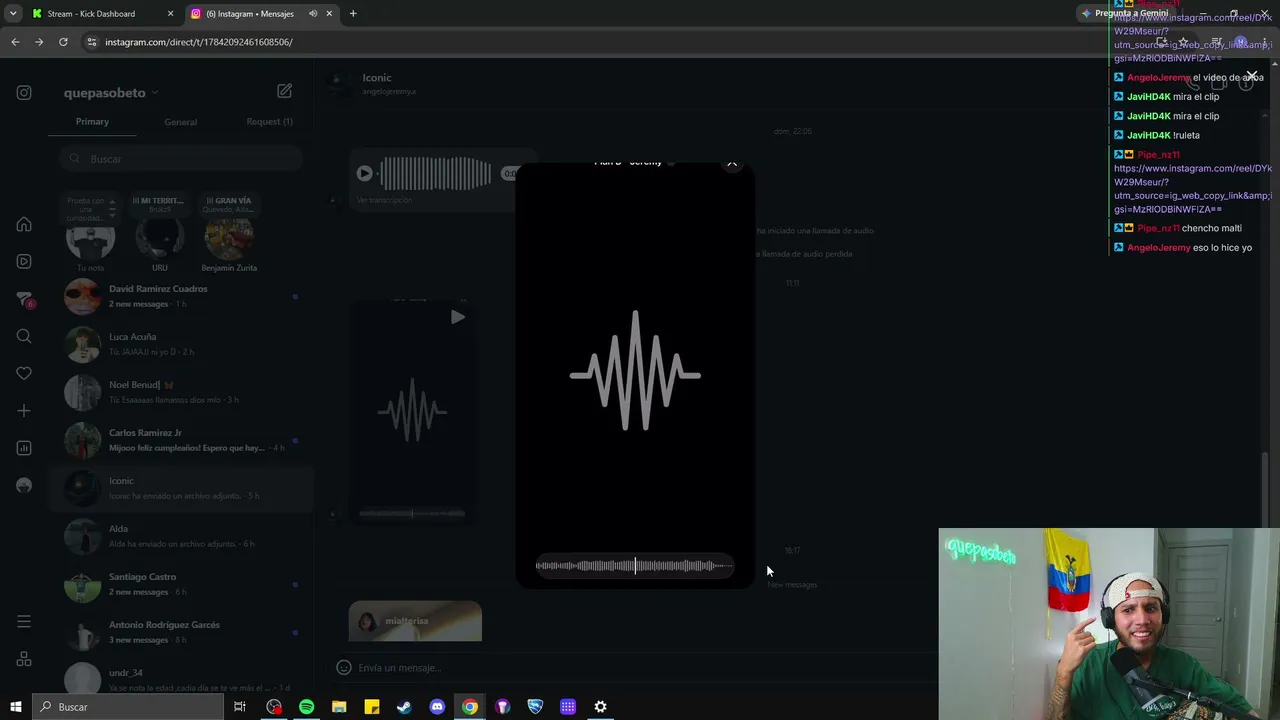Click the instagram.com address bar

[x=600, y=42]
